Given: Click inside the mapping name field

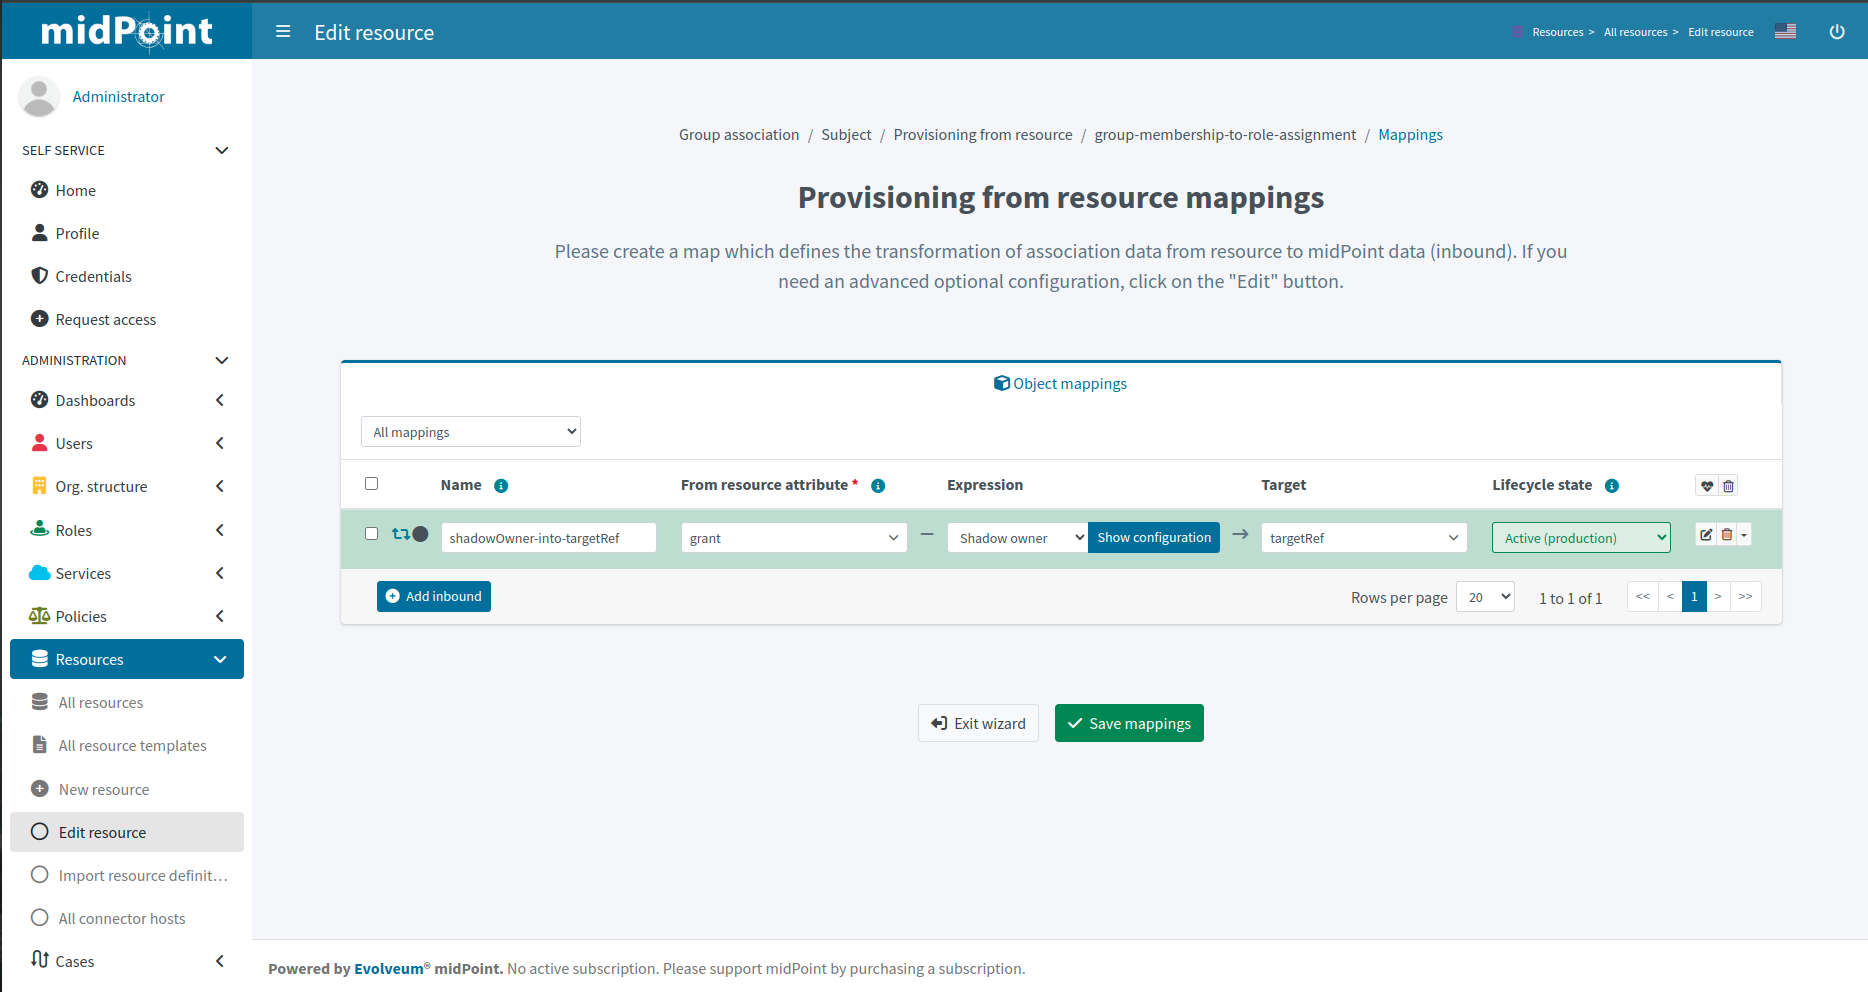Looking at the screenshot, I should coord(548,537).
